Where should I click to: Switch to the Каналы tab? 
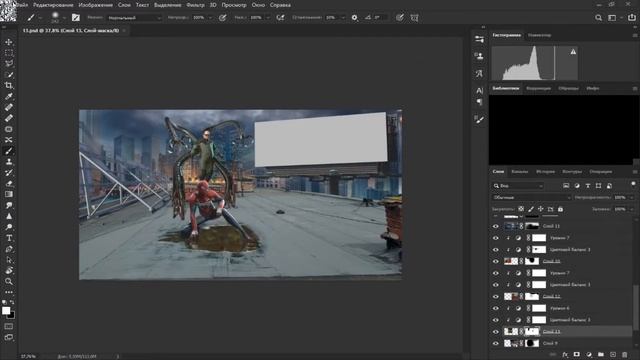pyautogui.click(x=520, y=171)
